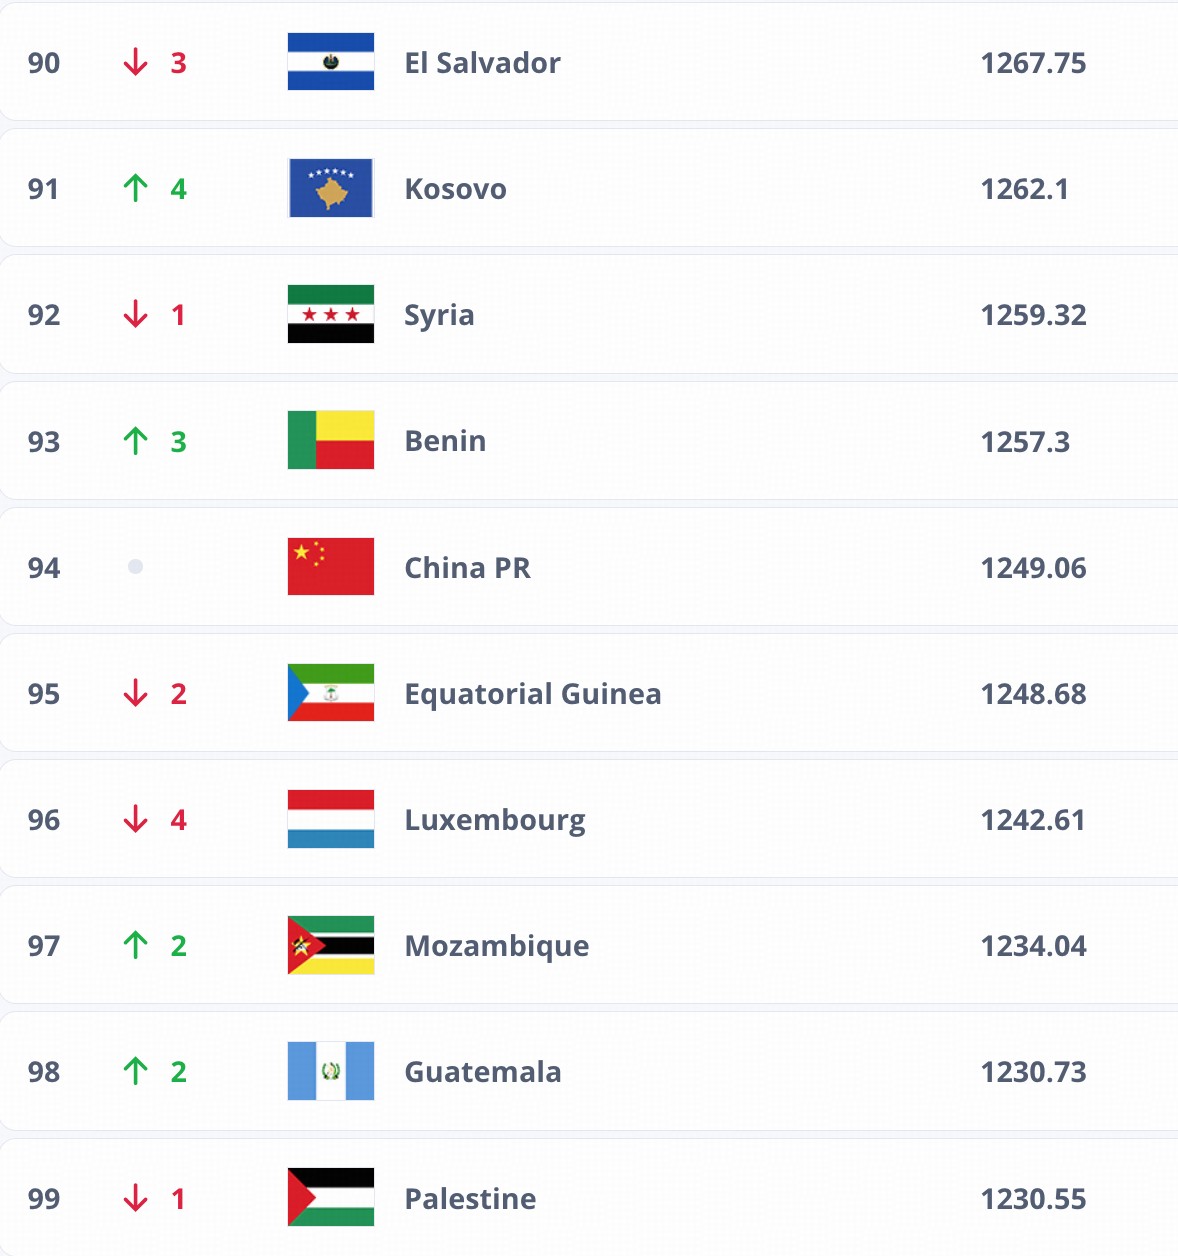Click the Kosovo flag icon
The height and width of the screenshot is (1256, 1178).
pyautogui.click(x=331, y=188)
